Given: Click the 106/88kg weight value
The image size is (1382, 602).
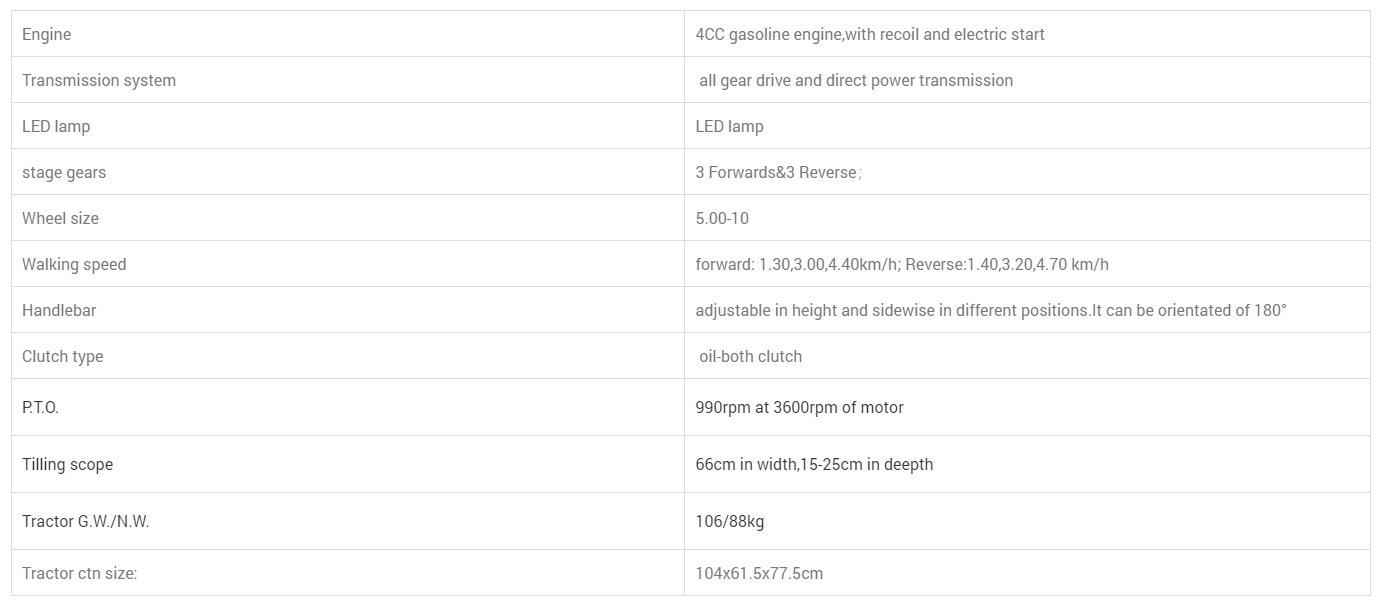Looking at the screenshot, I should click(730, 521).
